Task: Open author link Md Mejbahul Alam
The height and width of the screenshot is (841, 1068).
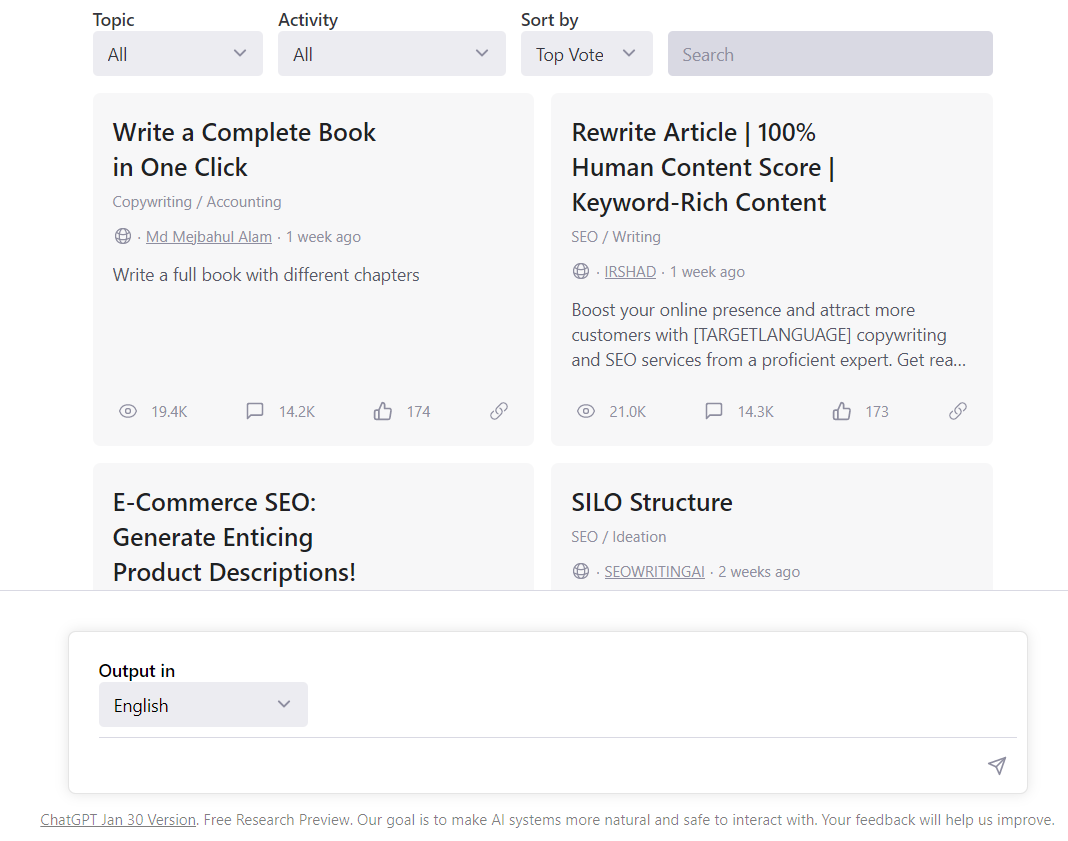Action: (208, 237)
